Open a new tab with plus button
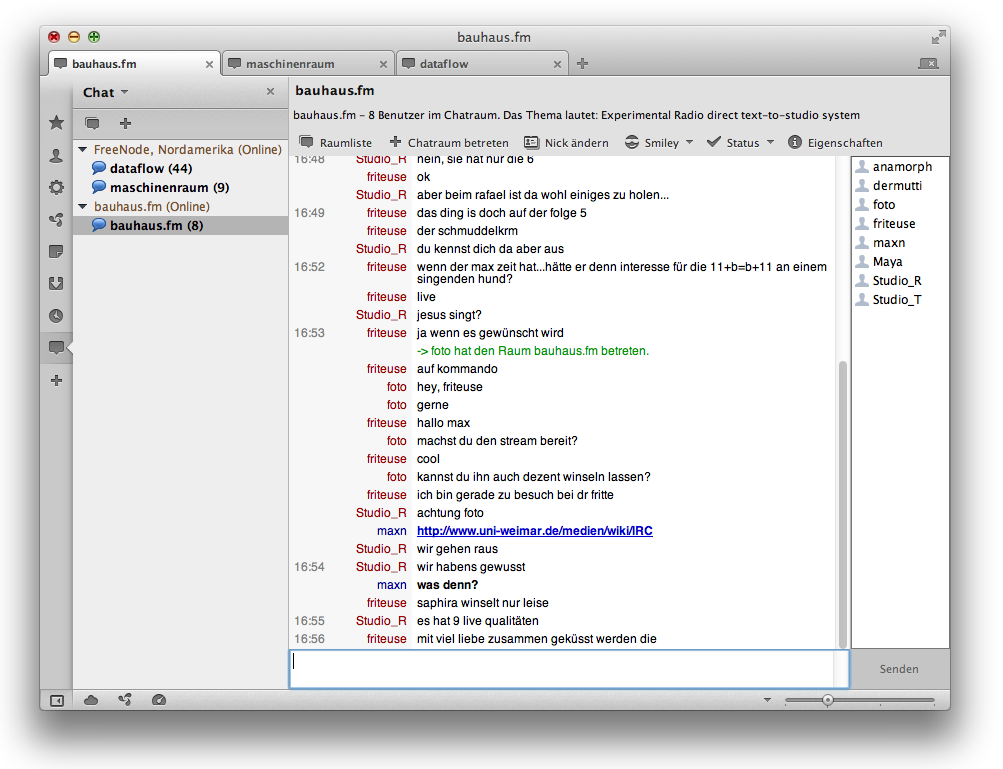The width and height of the screenshot is (1003, 769). point(582,63)
